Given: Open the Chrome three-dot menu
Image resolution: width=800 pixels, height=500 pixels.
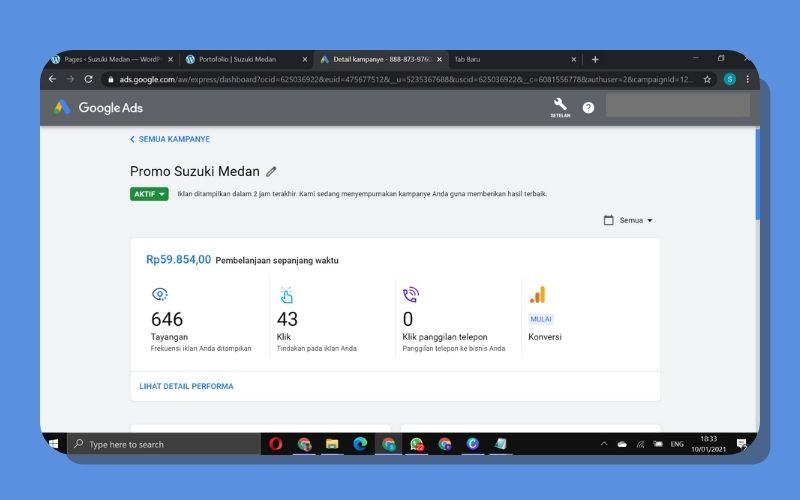Looking at the screenshot, I should coord(747,79).
